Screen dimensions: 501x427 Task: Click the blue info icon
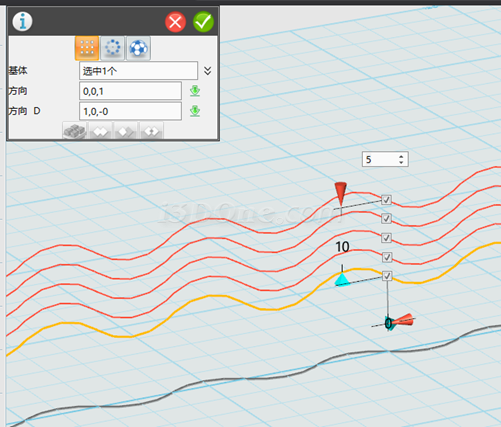click(x=22, y=22)
